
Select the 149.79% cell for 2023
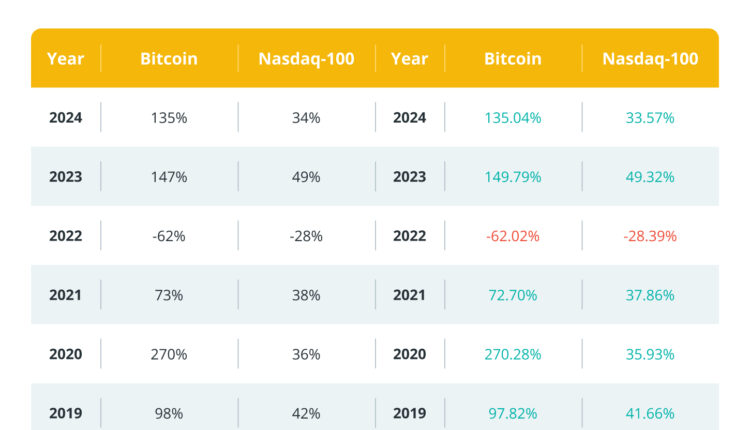(512, 177)
